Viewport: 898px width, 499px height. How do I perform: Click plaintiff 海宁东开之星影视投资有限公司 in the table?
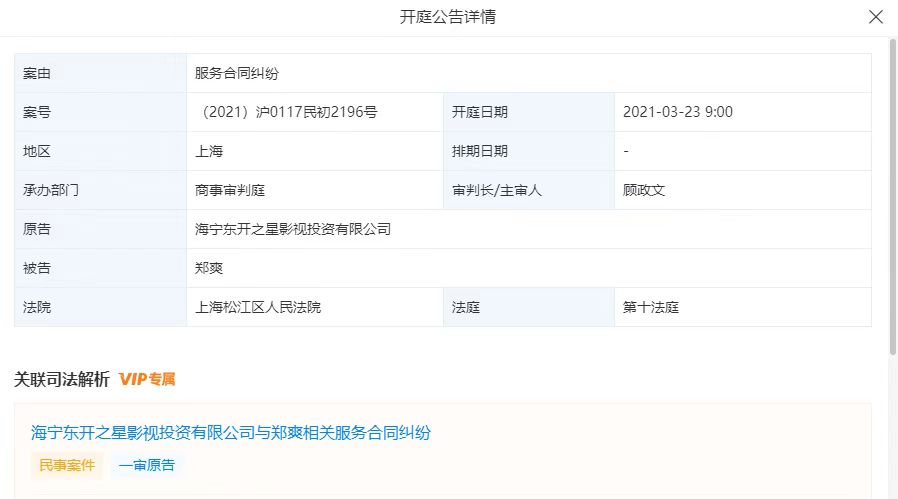click(x=293, y=229)
